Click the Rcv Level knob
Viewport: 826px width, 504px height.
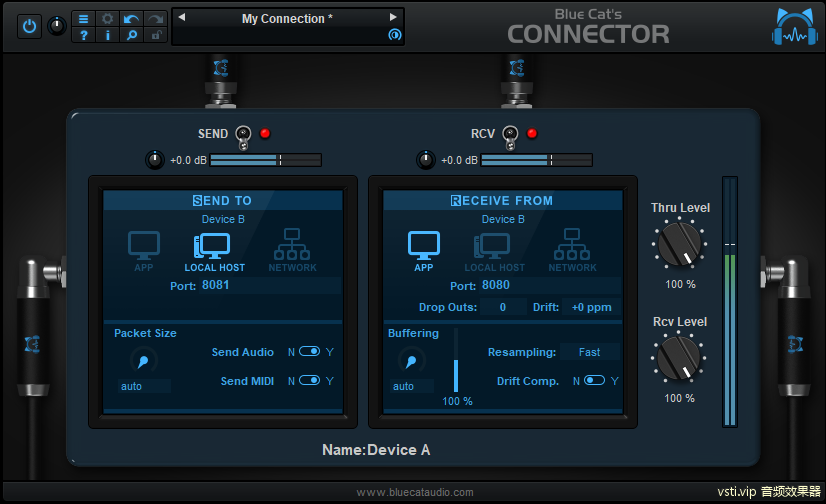click(x=679, y=359)
